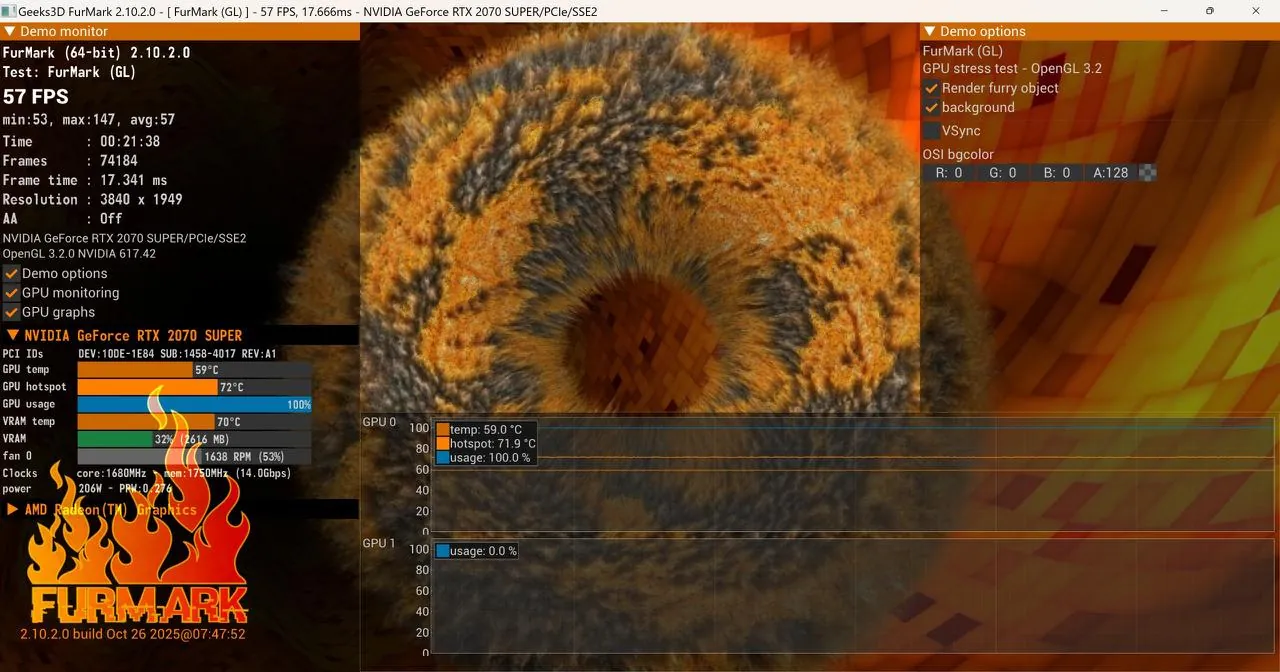Enable the VSync checkbox

(931, 130)
